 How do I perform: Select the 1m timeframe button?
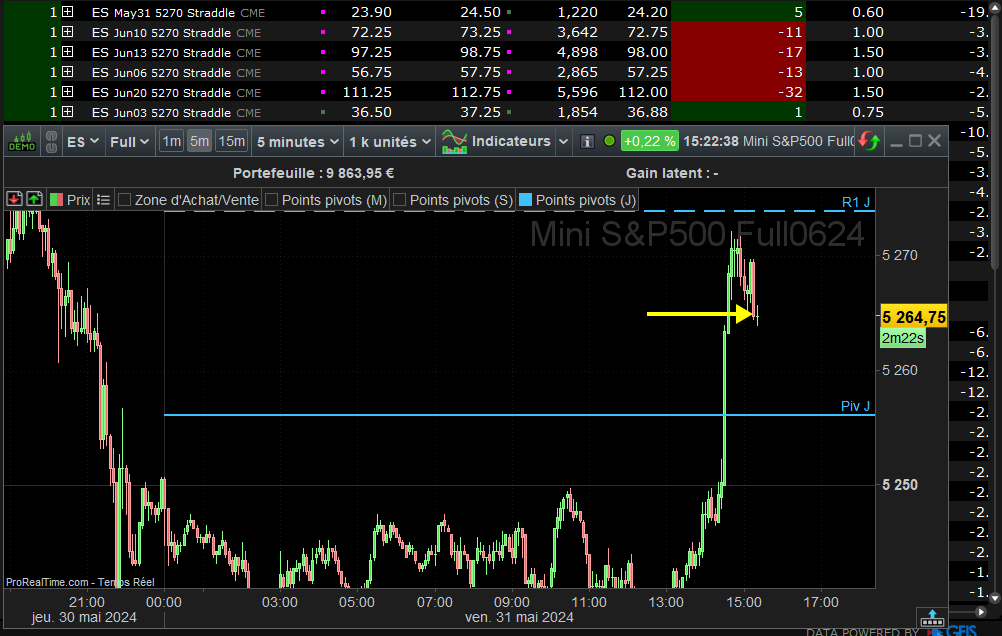pyautogui.click(x=171, y=141)
